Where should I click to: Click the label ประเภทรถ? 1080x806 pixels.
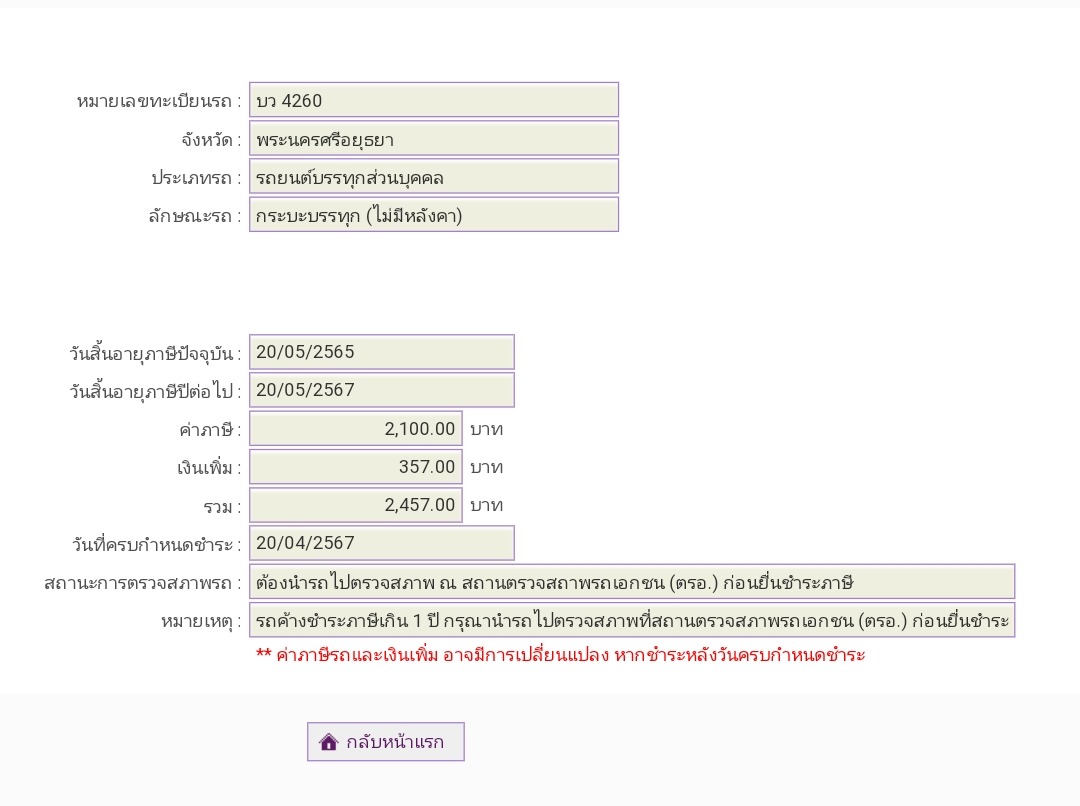click(196, 178)
